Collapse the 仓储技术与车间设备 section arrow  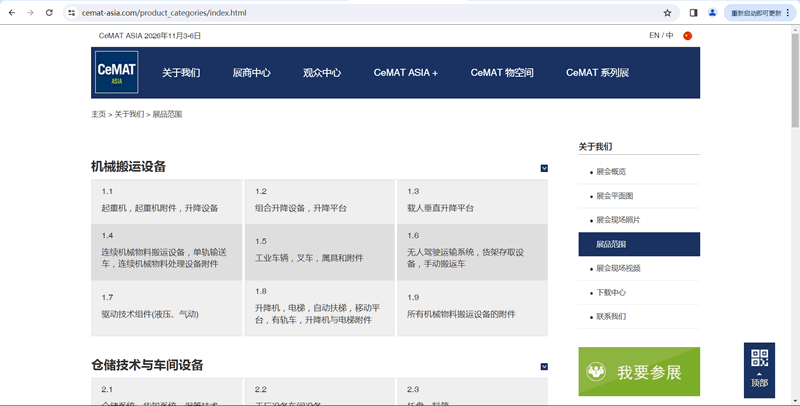(x=544, y=366)
